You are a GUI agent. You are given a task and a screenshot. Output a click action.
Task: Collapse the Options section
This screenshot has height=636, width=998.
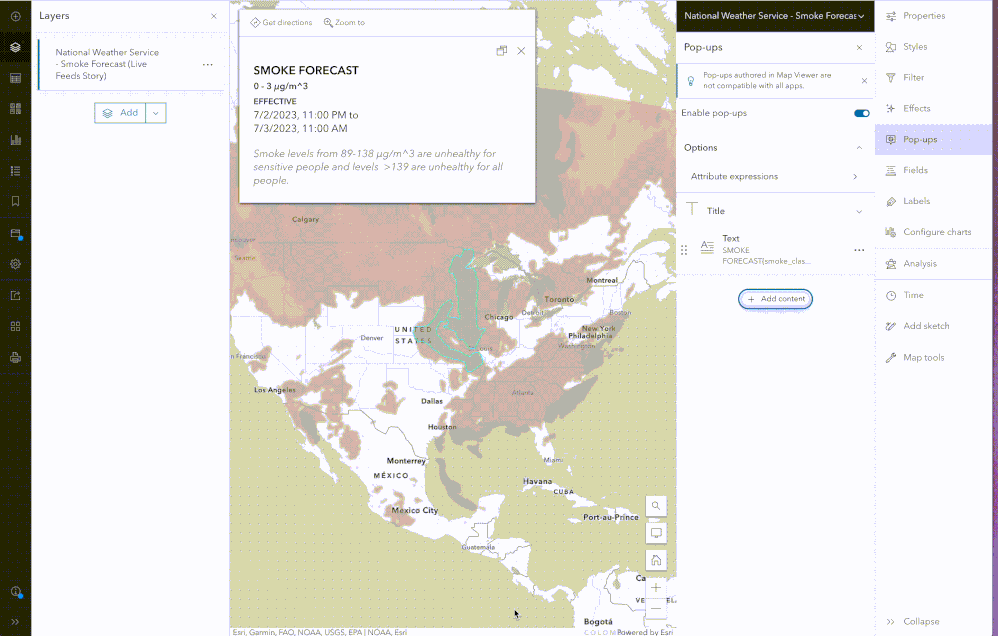tap(859, 148)
